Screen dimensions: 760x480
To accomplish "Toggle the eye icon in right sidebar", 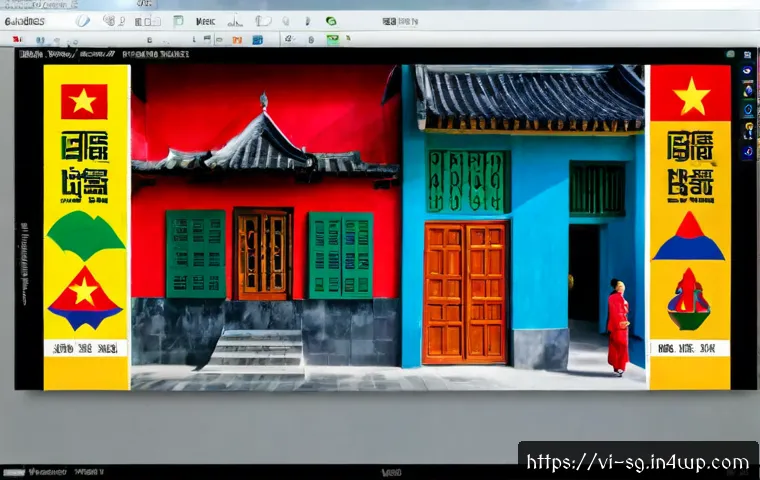I will coord(748,71).
